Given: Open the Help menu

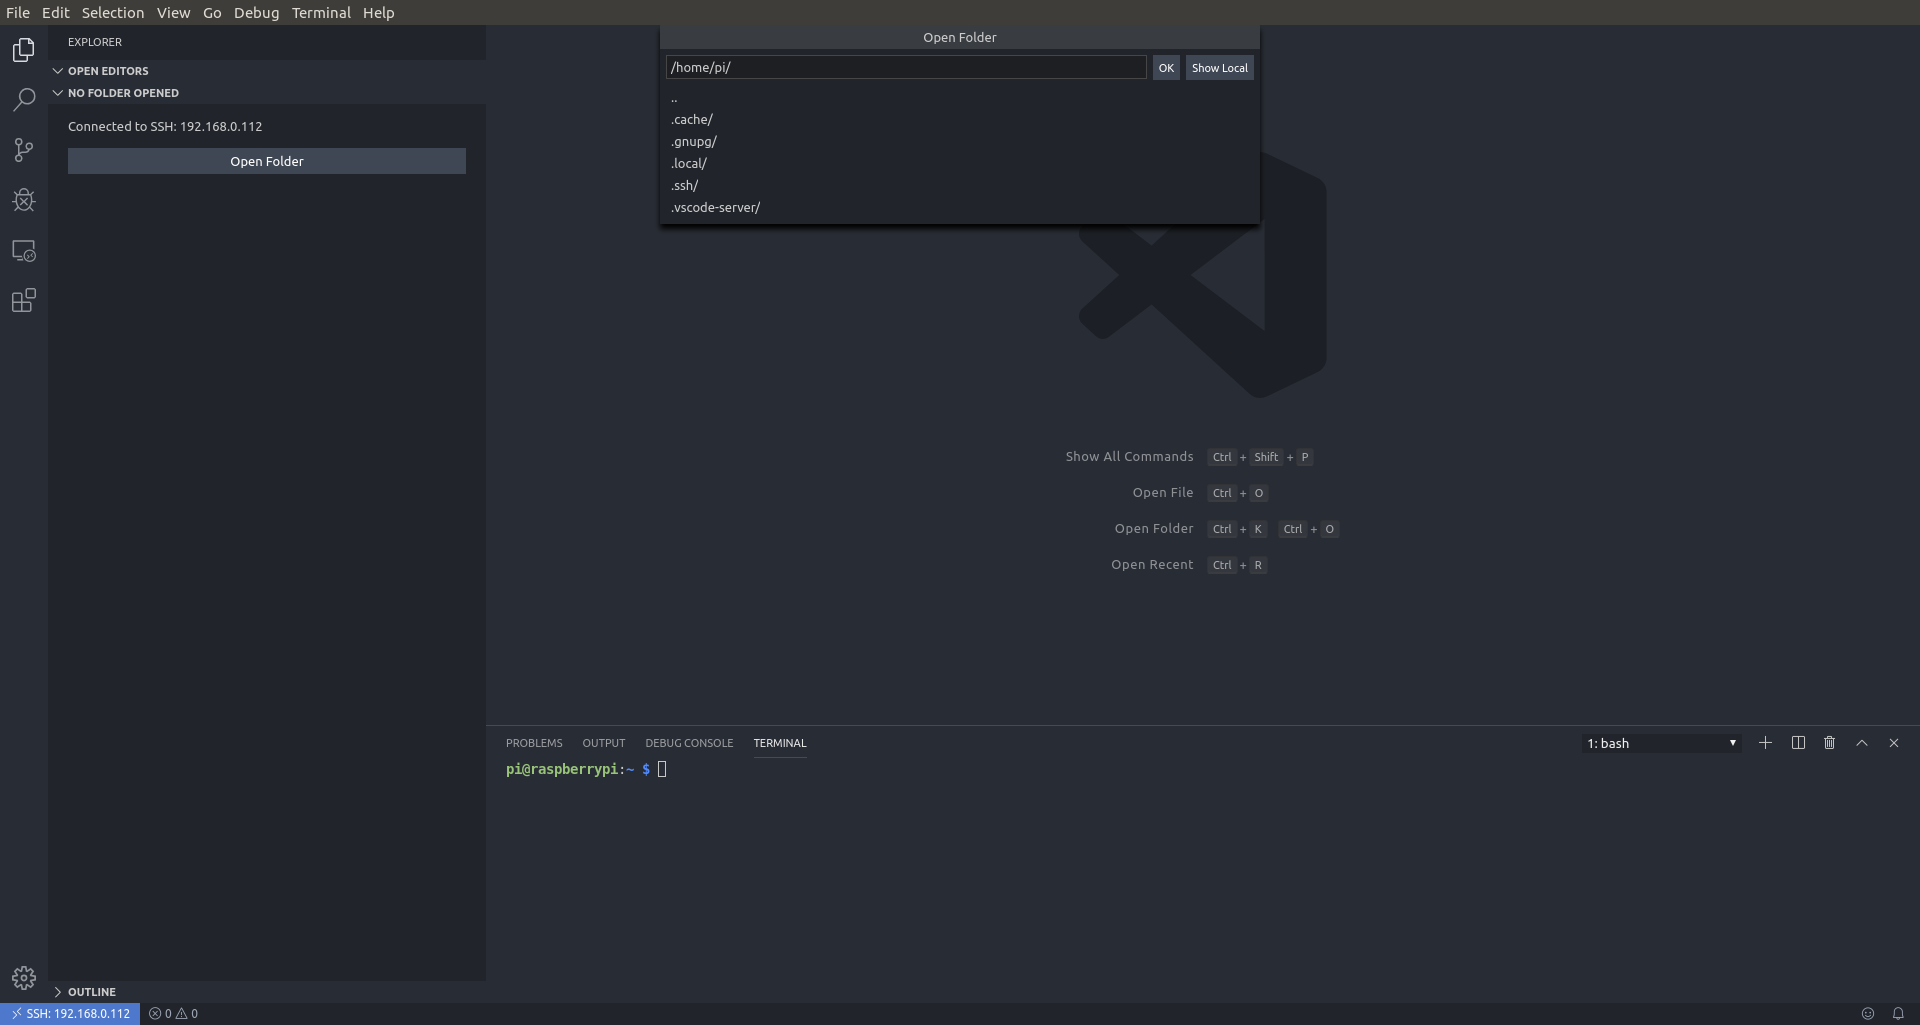Looking at the screenshot, I should [378, 12].
